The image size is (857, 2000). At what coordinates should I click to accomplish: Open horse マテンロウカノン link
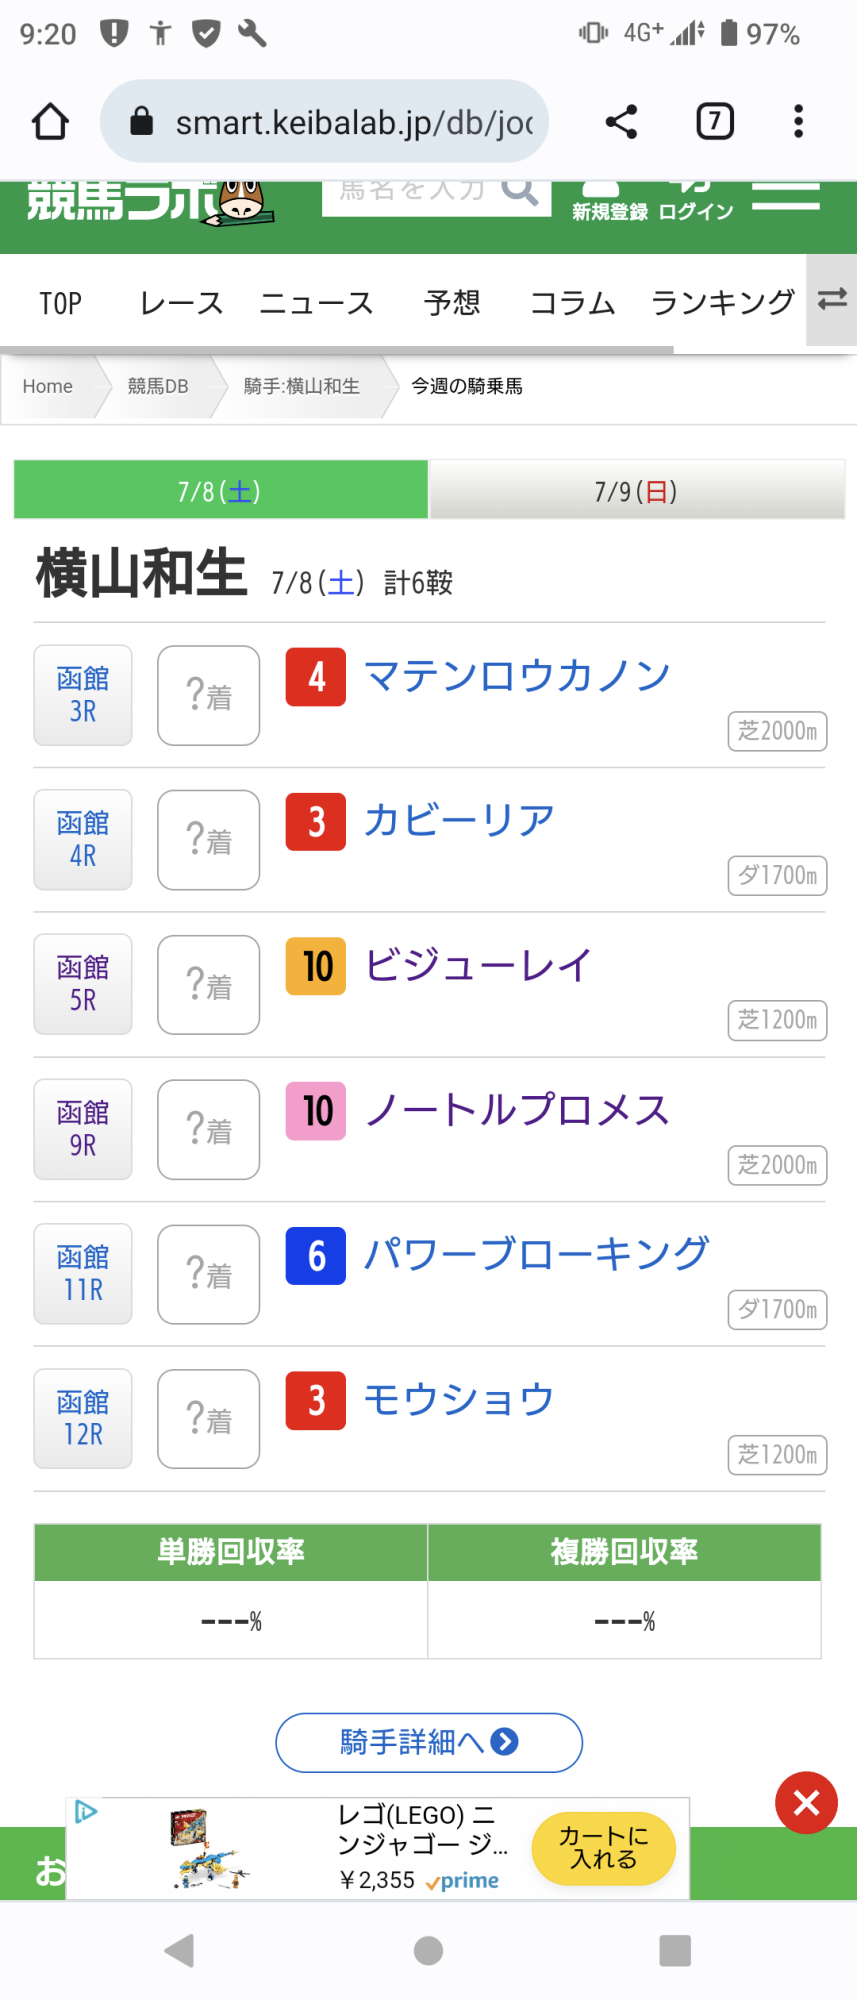pos(517,676)
